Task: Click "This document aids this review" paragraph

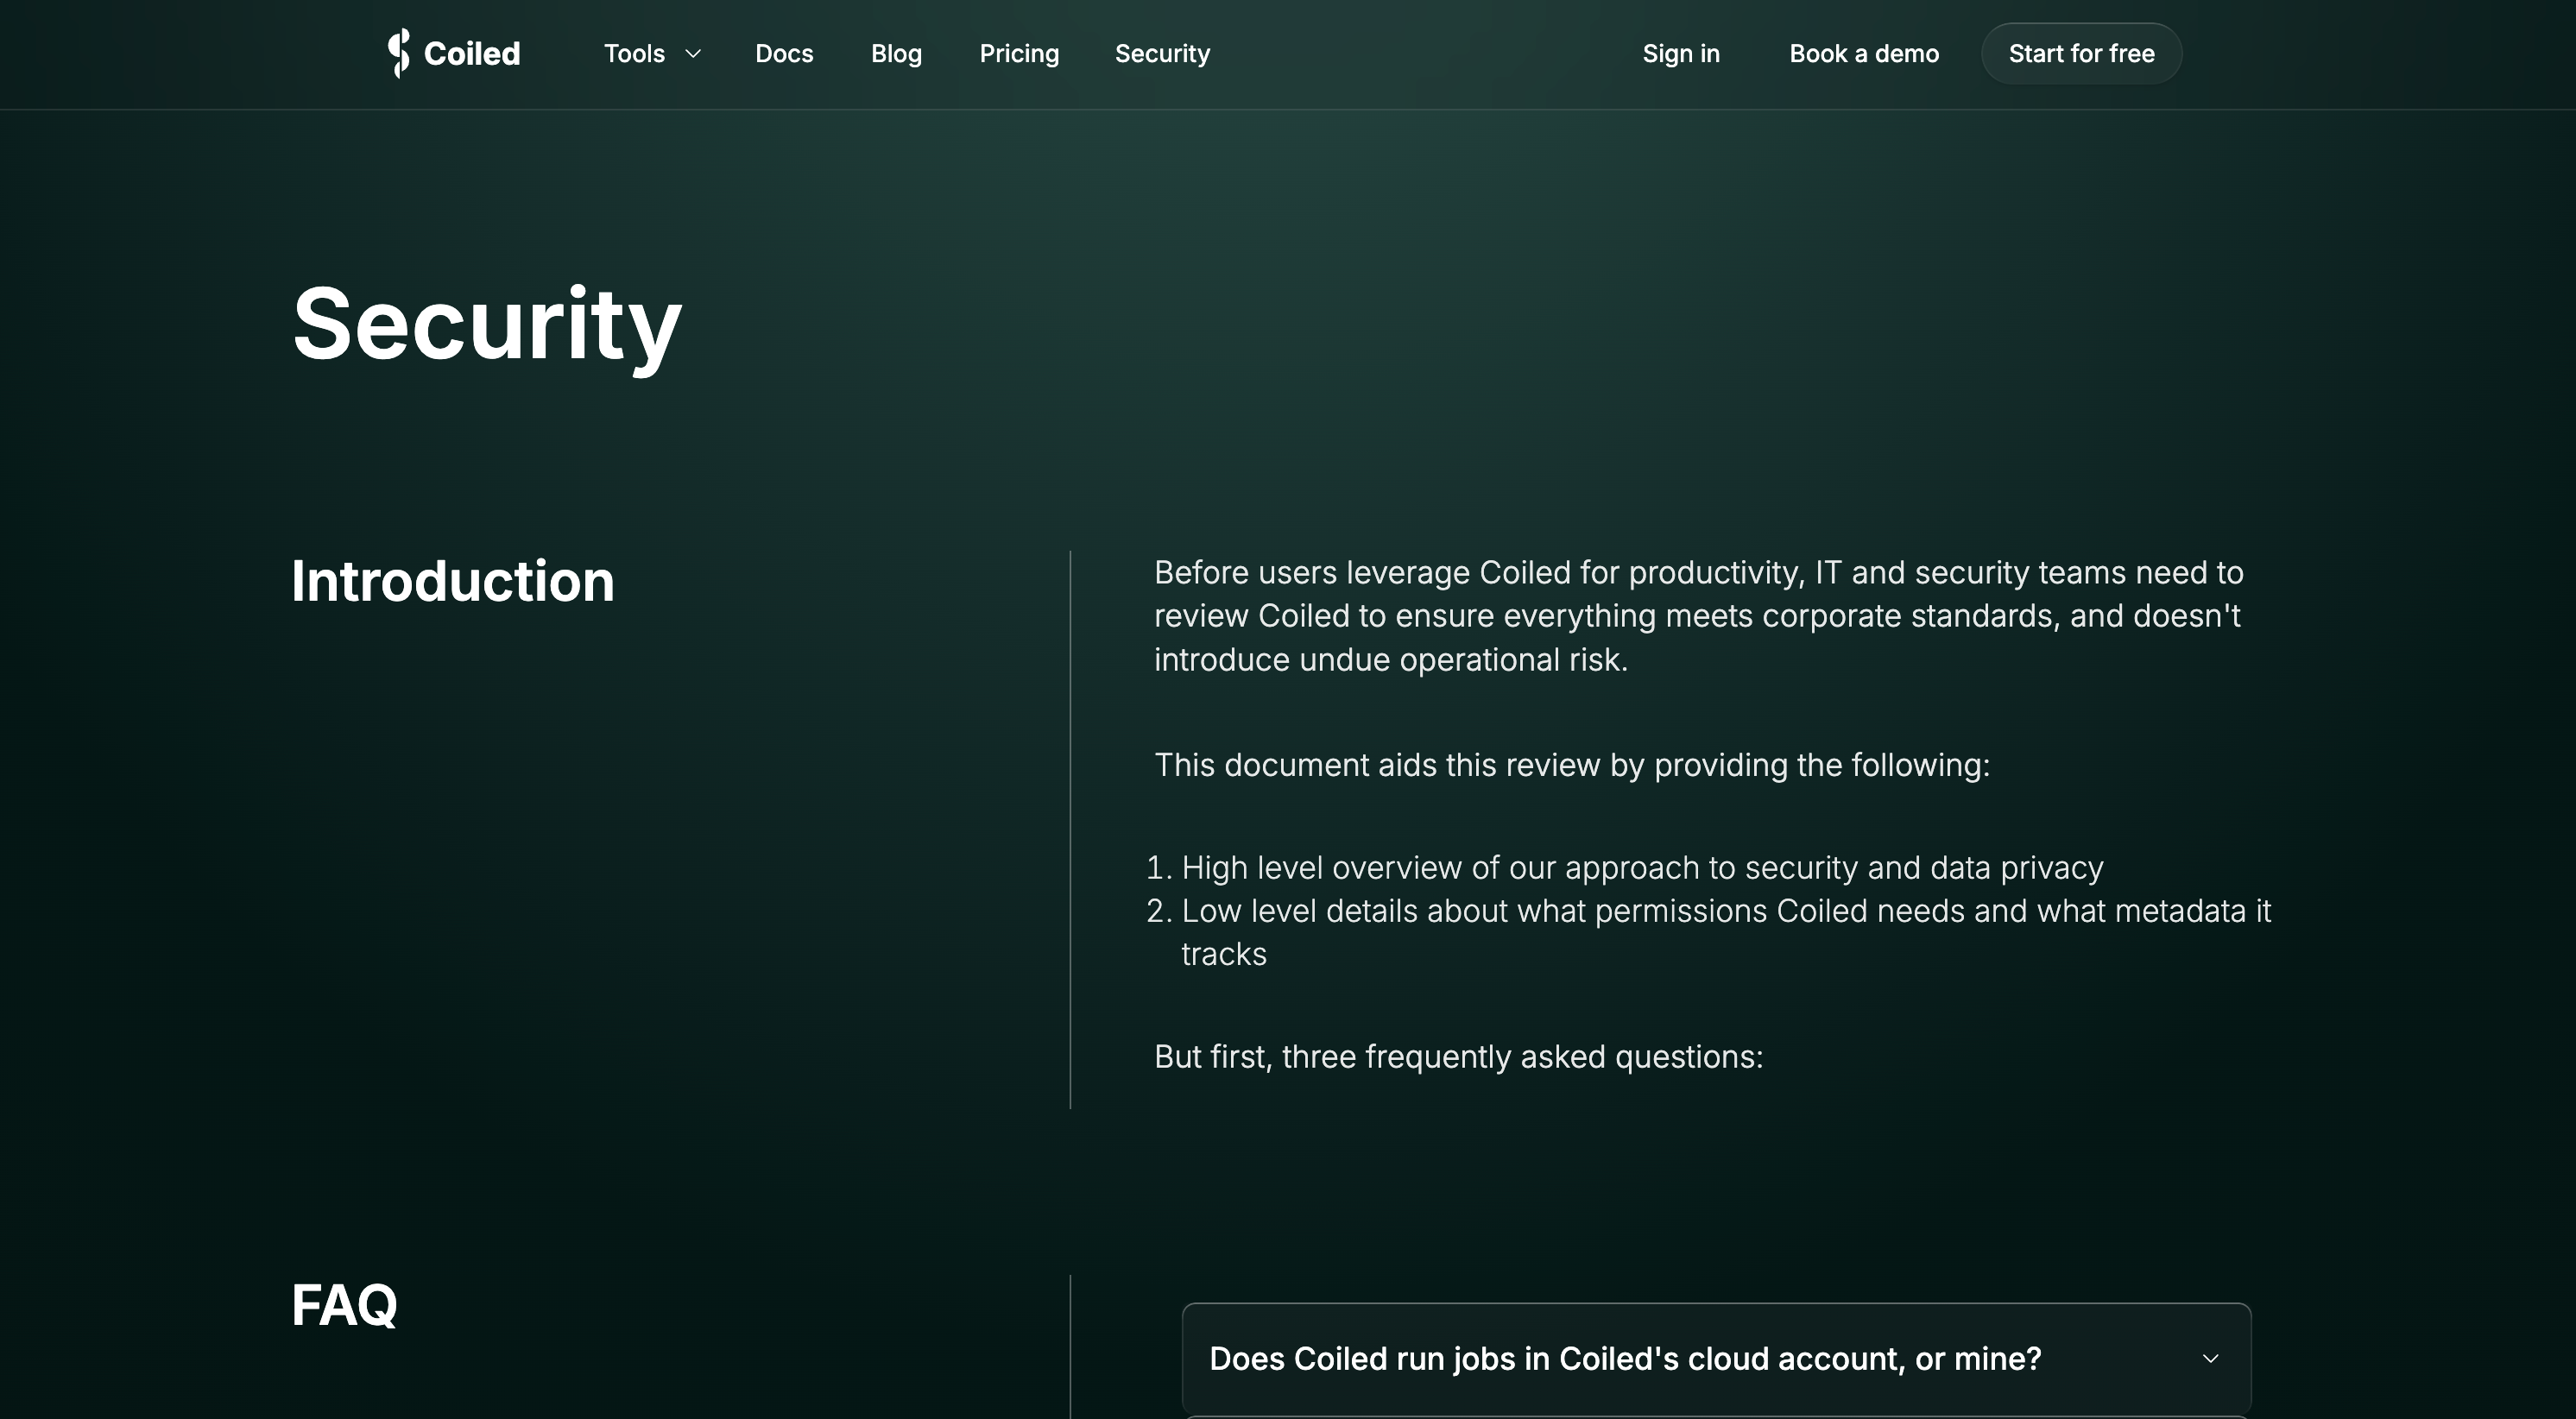Action: point(1572,765)
